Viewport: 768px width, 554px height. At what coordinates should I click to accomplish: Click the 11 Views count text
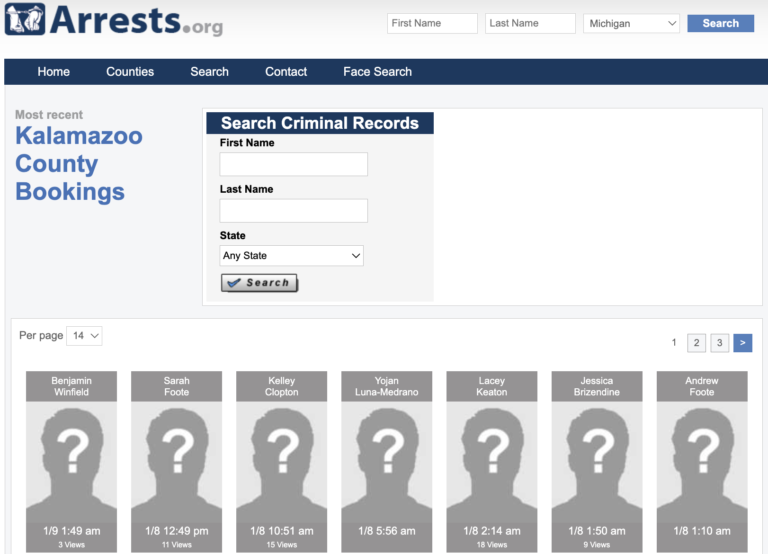pyautogui.click(x=176, y=545)
